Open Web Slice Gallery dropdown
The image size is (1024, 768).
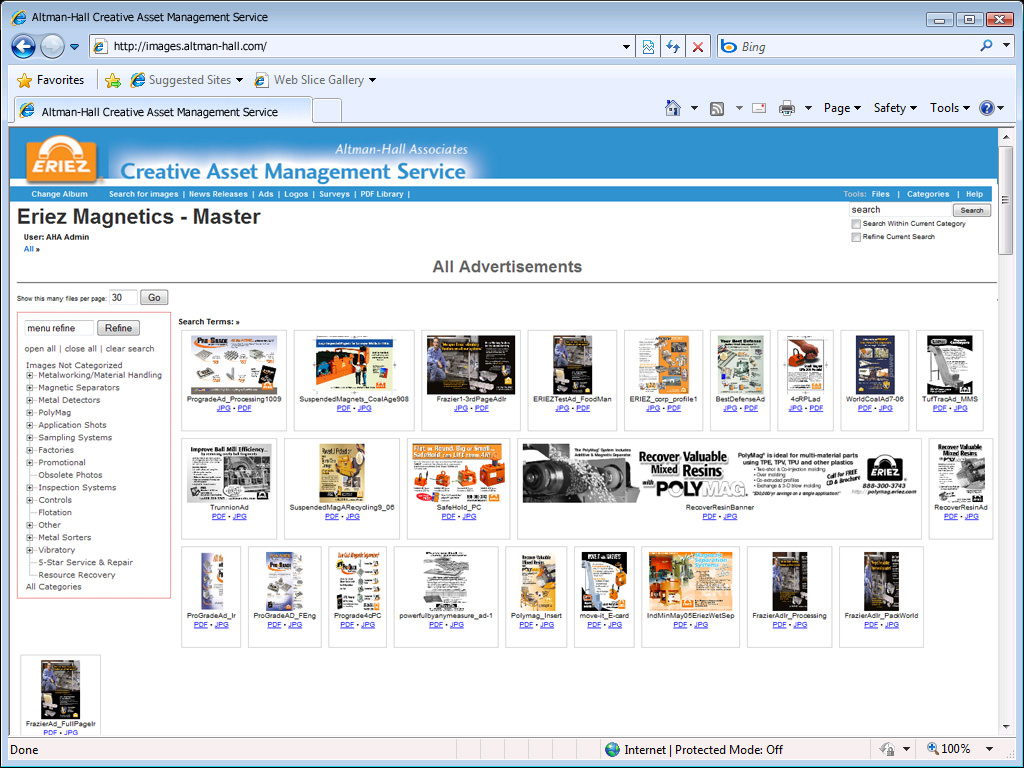tap(315, 80)
